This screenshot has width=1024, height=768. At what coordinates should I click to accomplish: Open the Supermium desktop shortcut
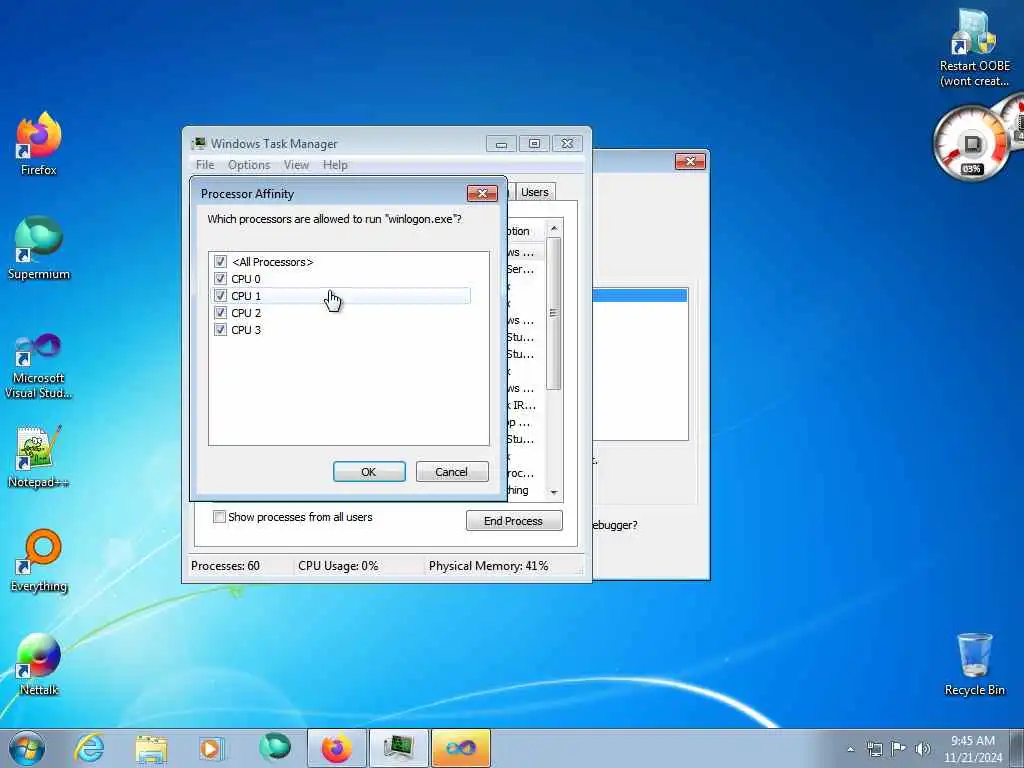(x=39, y=248)
